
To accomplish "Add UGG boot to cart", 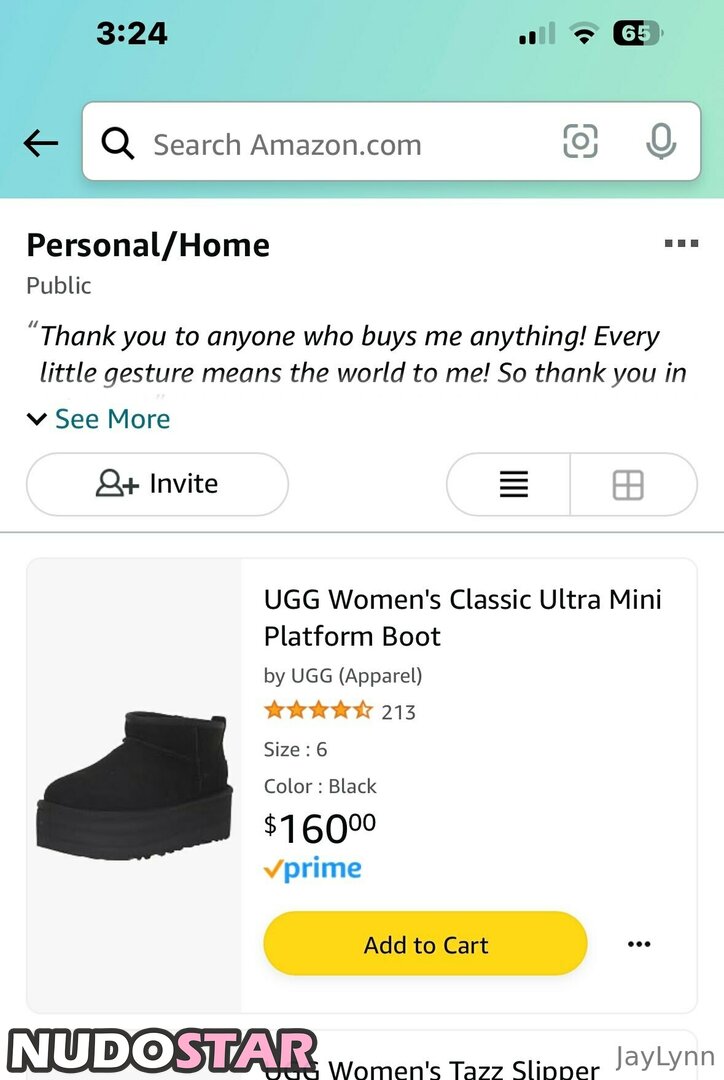I will tap(425, 944).
